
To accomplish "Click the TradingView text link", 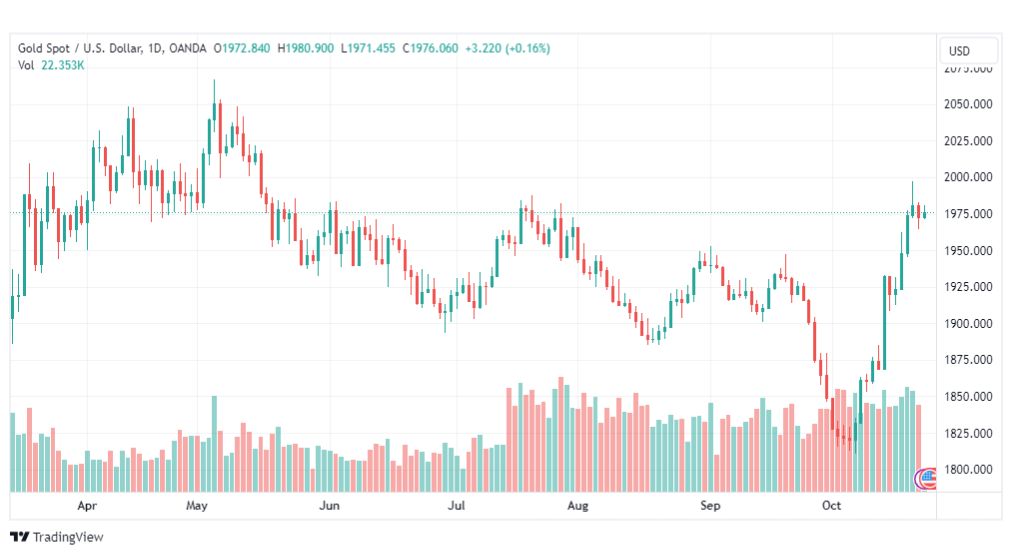I will 68,537.
